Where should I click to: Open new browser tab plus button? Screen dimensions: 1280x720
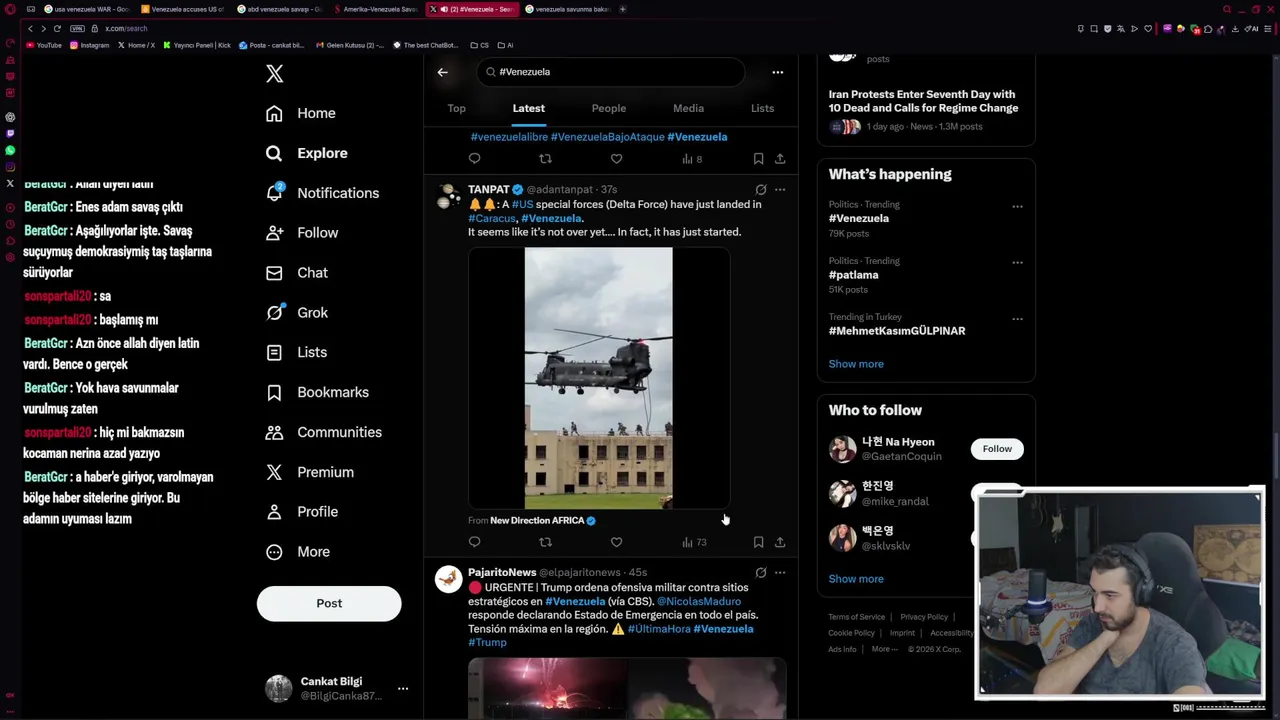pyautogui.click(x=623, y=9)
